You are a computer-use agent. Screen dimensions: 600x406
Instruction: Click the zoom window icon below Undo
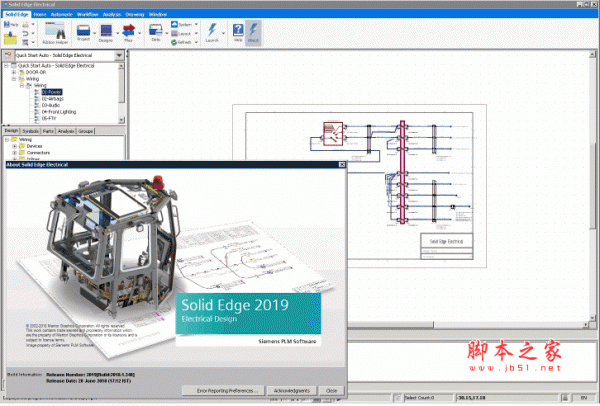[25, 42]
